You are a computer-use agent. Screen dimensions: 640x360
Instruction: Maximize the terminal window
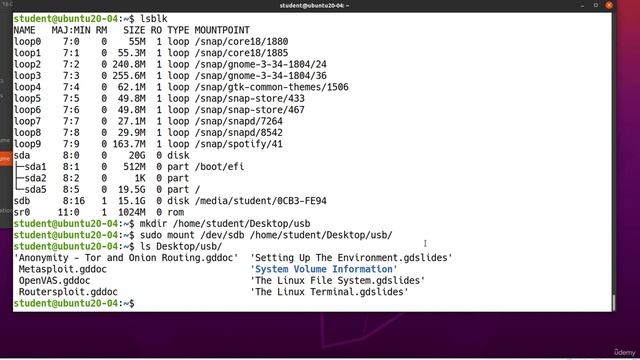(596, 5)
